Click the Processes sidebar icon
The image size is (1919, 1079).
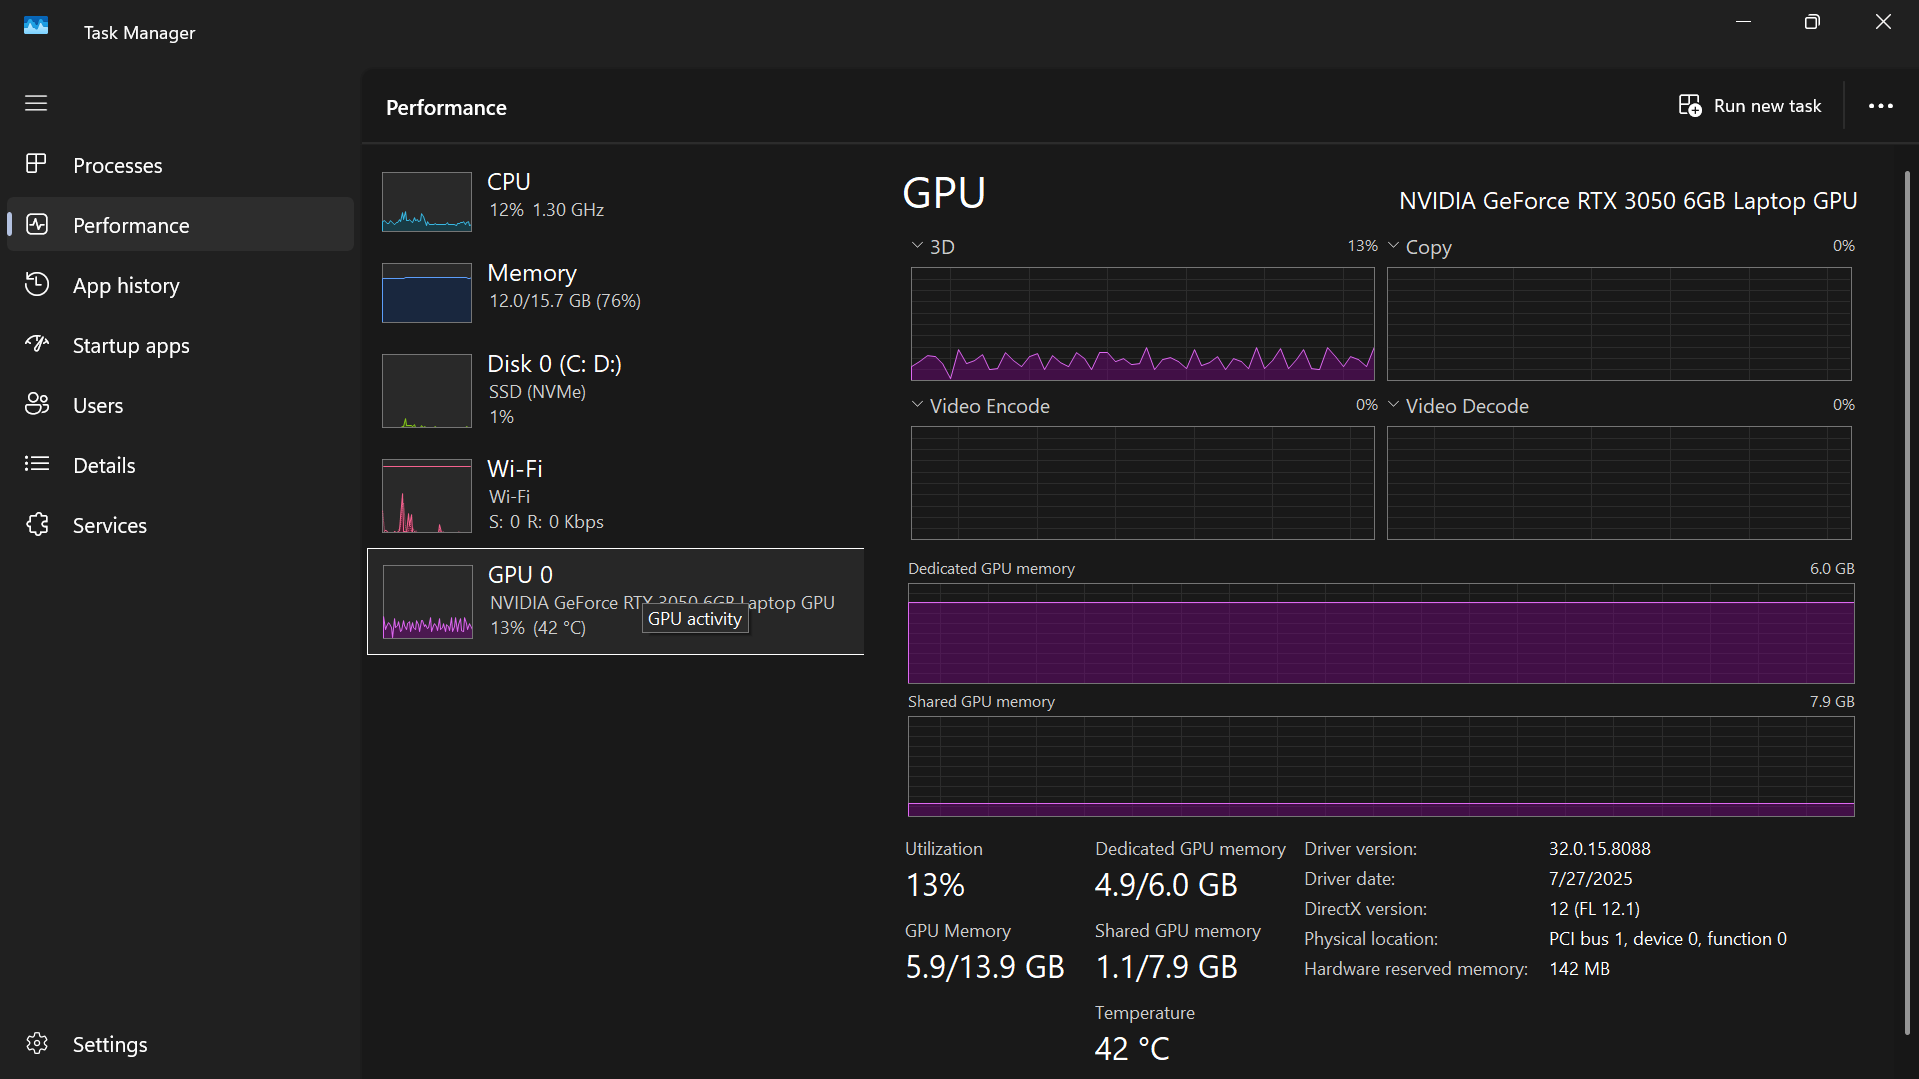36,164
